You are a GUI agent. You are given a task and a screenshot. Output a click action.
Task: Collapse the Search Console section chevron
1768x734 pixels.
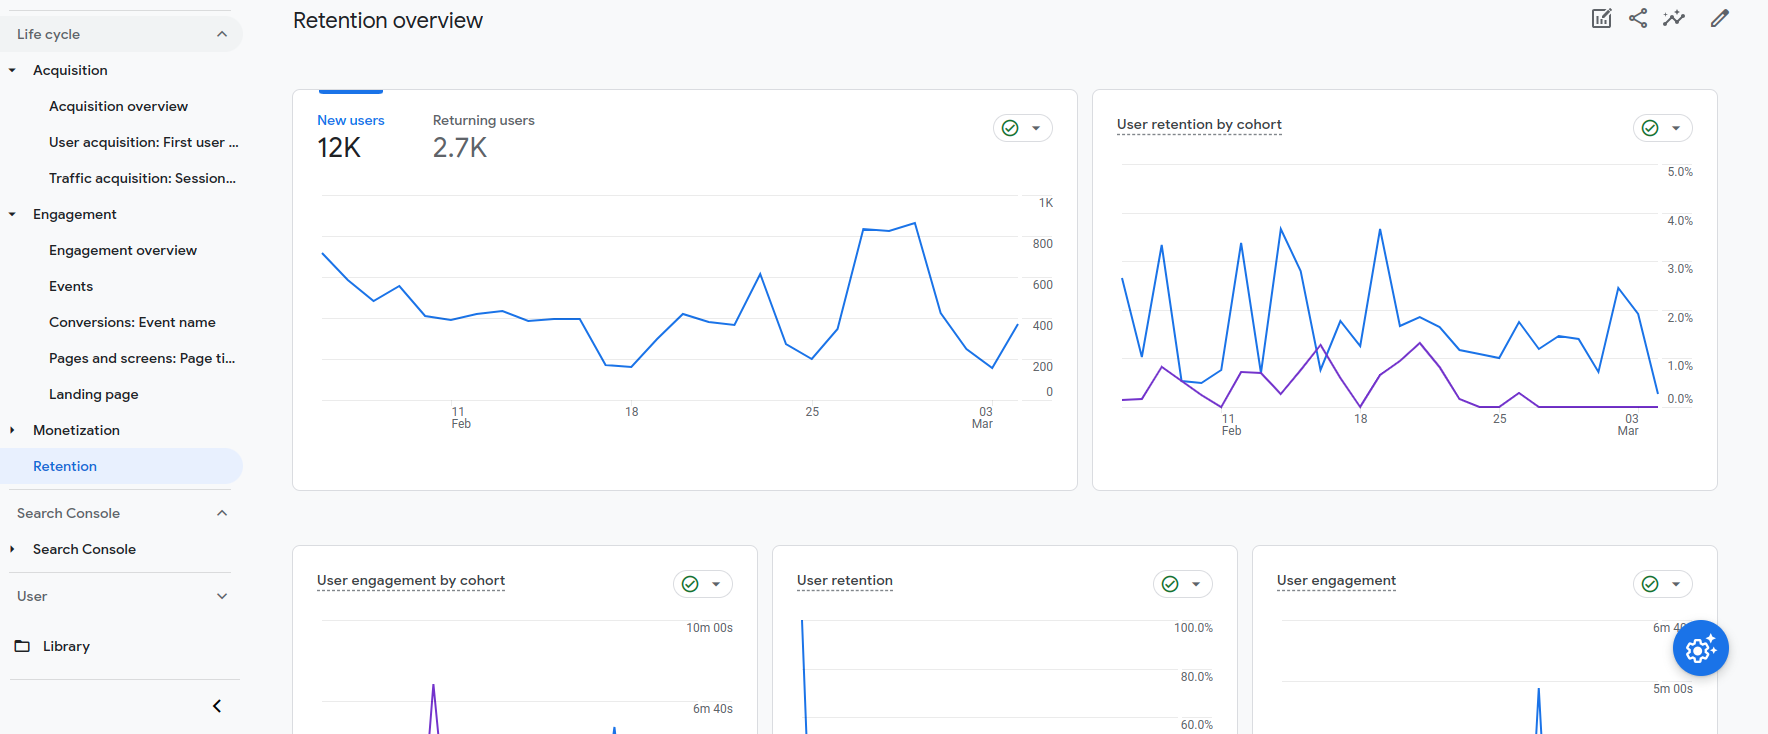click(x=222, y=513)
